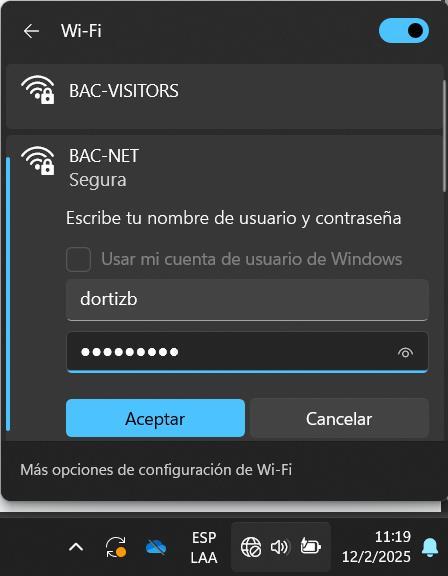Viewport: 448px width, 576px height.
Task: Click the network list scrollbar
Action: 444,136
